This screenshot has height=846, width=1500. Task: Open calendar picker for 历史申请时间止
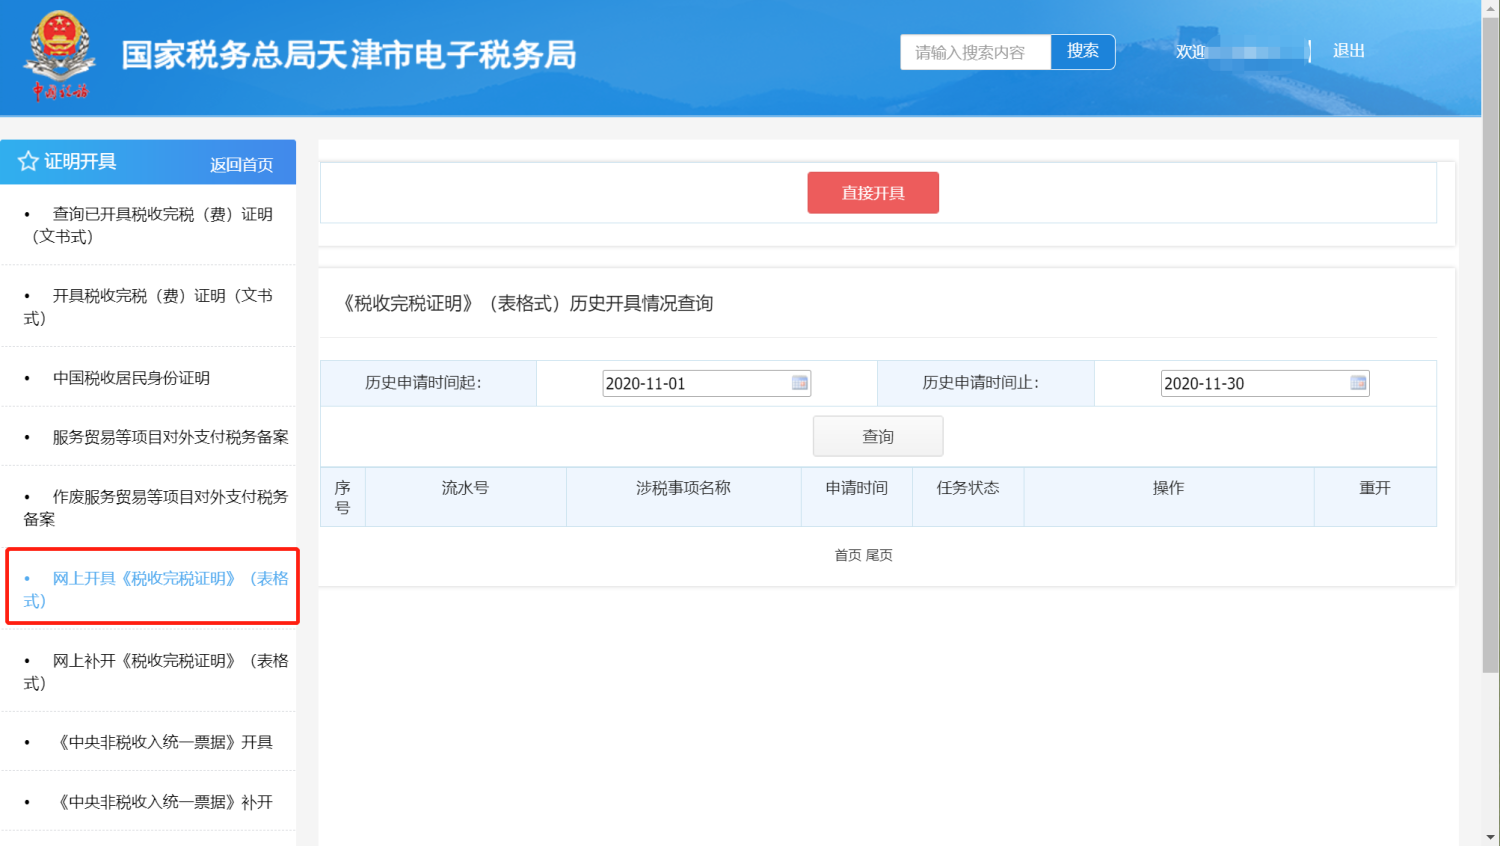[x=1358, y=383]
